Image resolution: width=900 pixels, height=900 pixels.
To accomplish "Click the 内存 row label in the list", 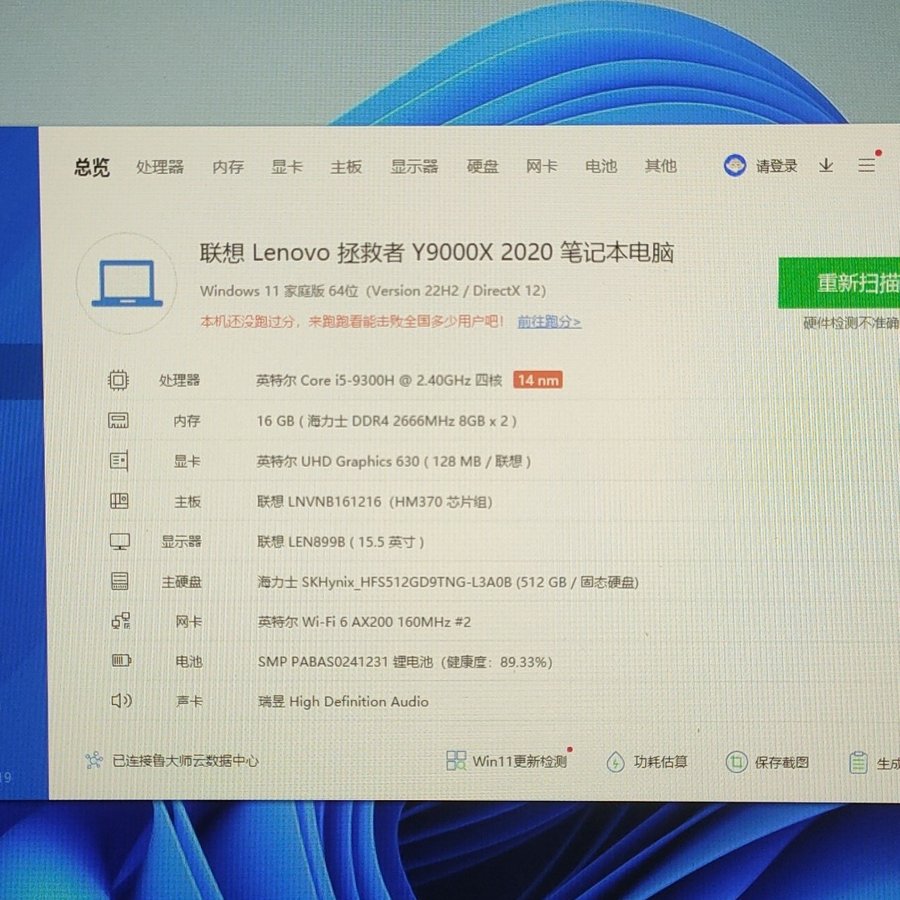I will pos(187,421).
